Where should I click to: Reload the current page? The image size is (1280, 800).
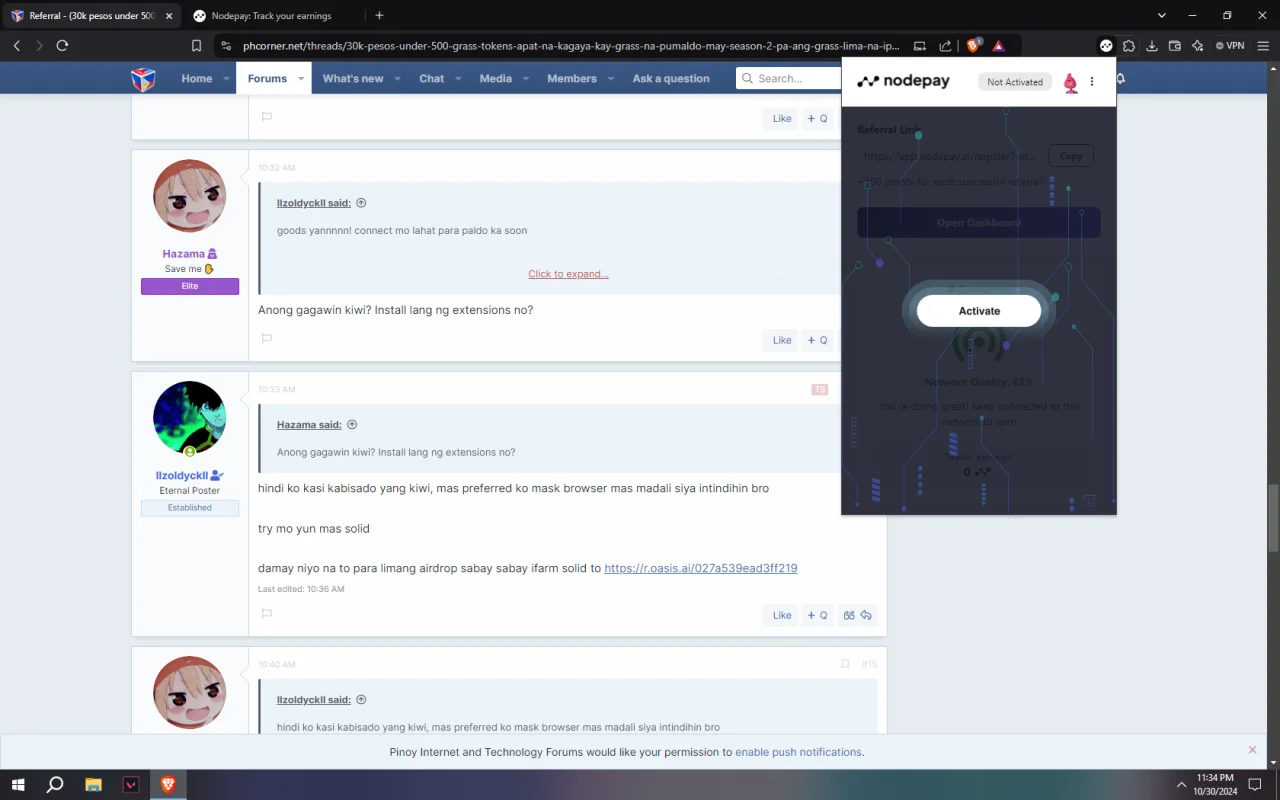click(62, 46)
